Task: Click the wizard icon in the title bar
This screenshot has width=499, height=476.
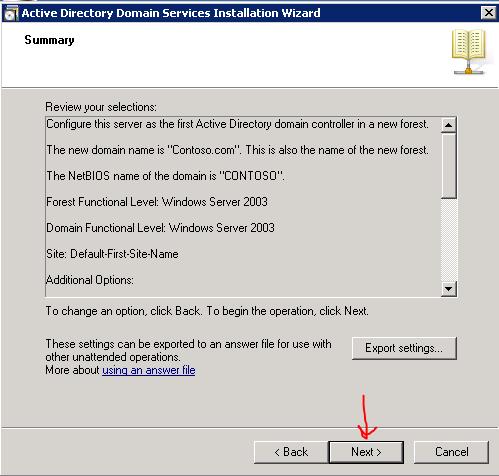Action: coord(11,13)
